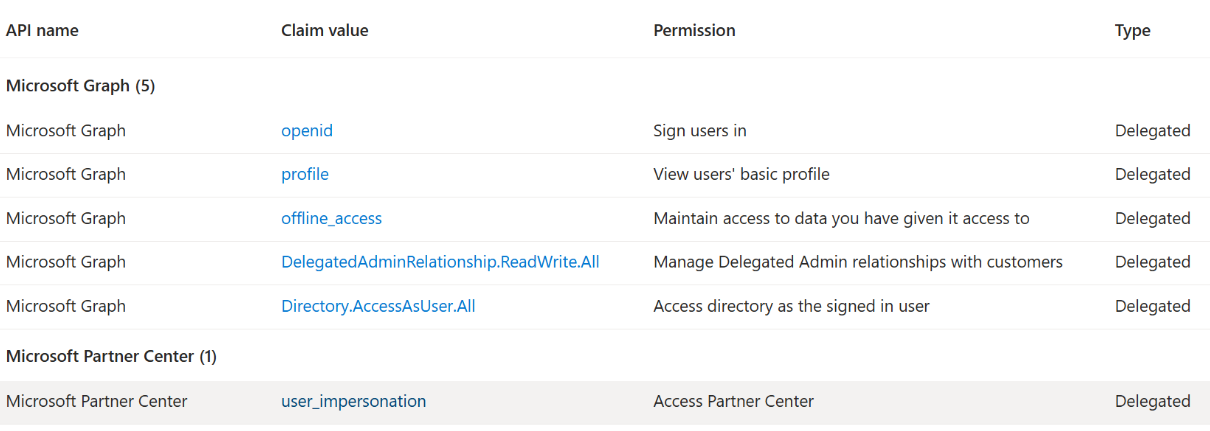Click the Permission column header
Viewport: 1210px width, 431px height.
694,30
